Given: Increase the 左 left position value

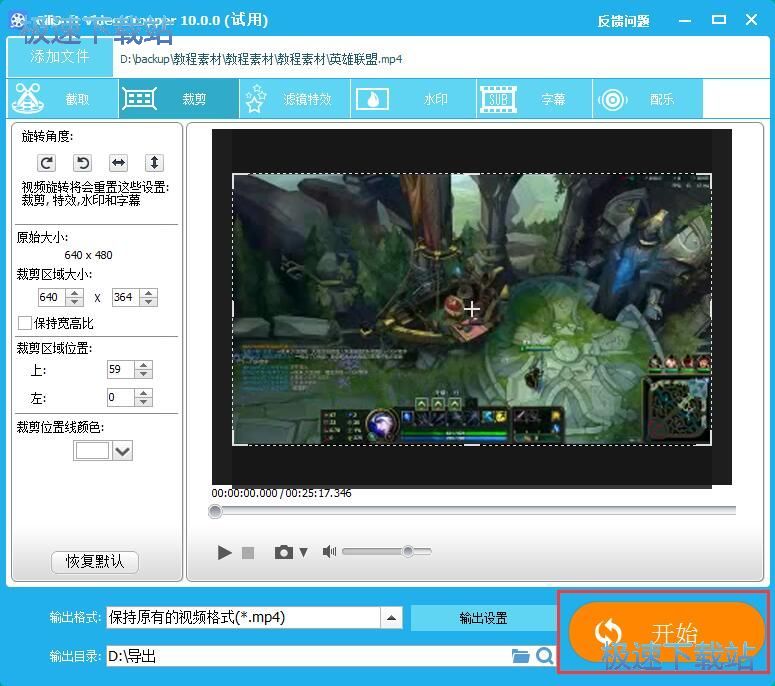Looking at the screenshot, I should coord(143,392).
